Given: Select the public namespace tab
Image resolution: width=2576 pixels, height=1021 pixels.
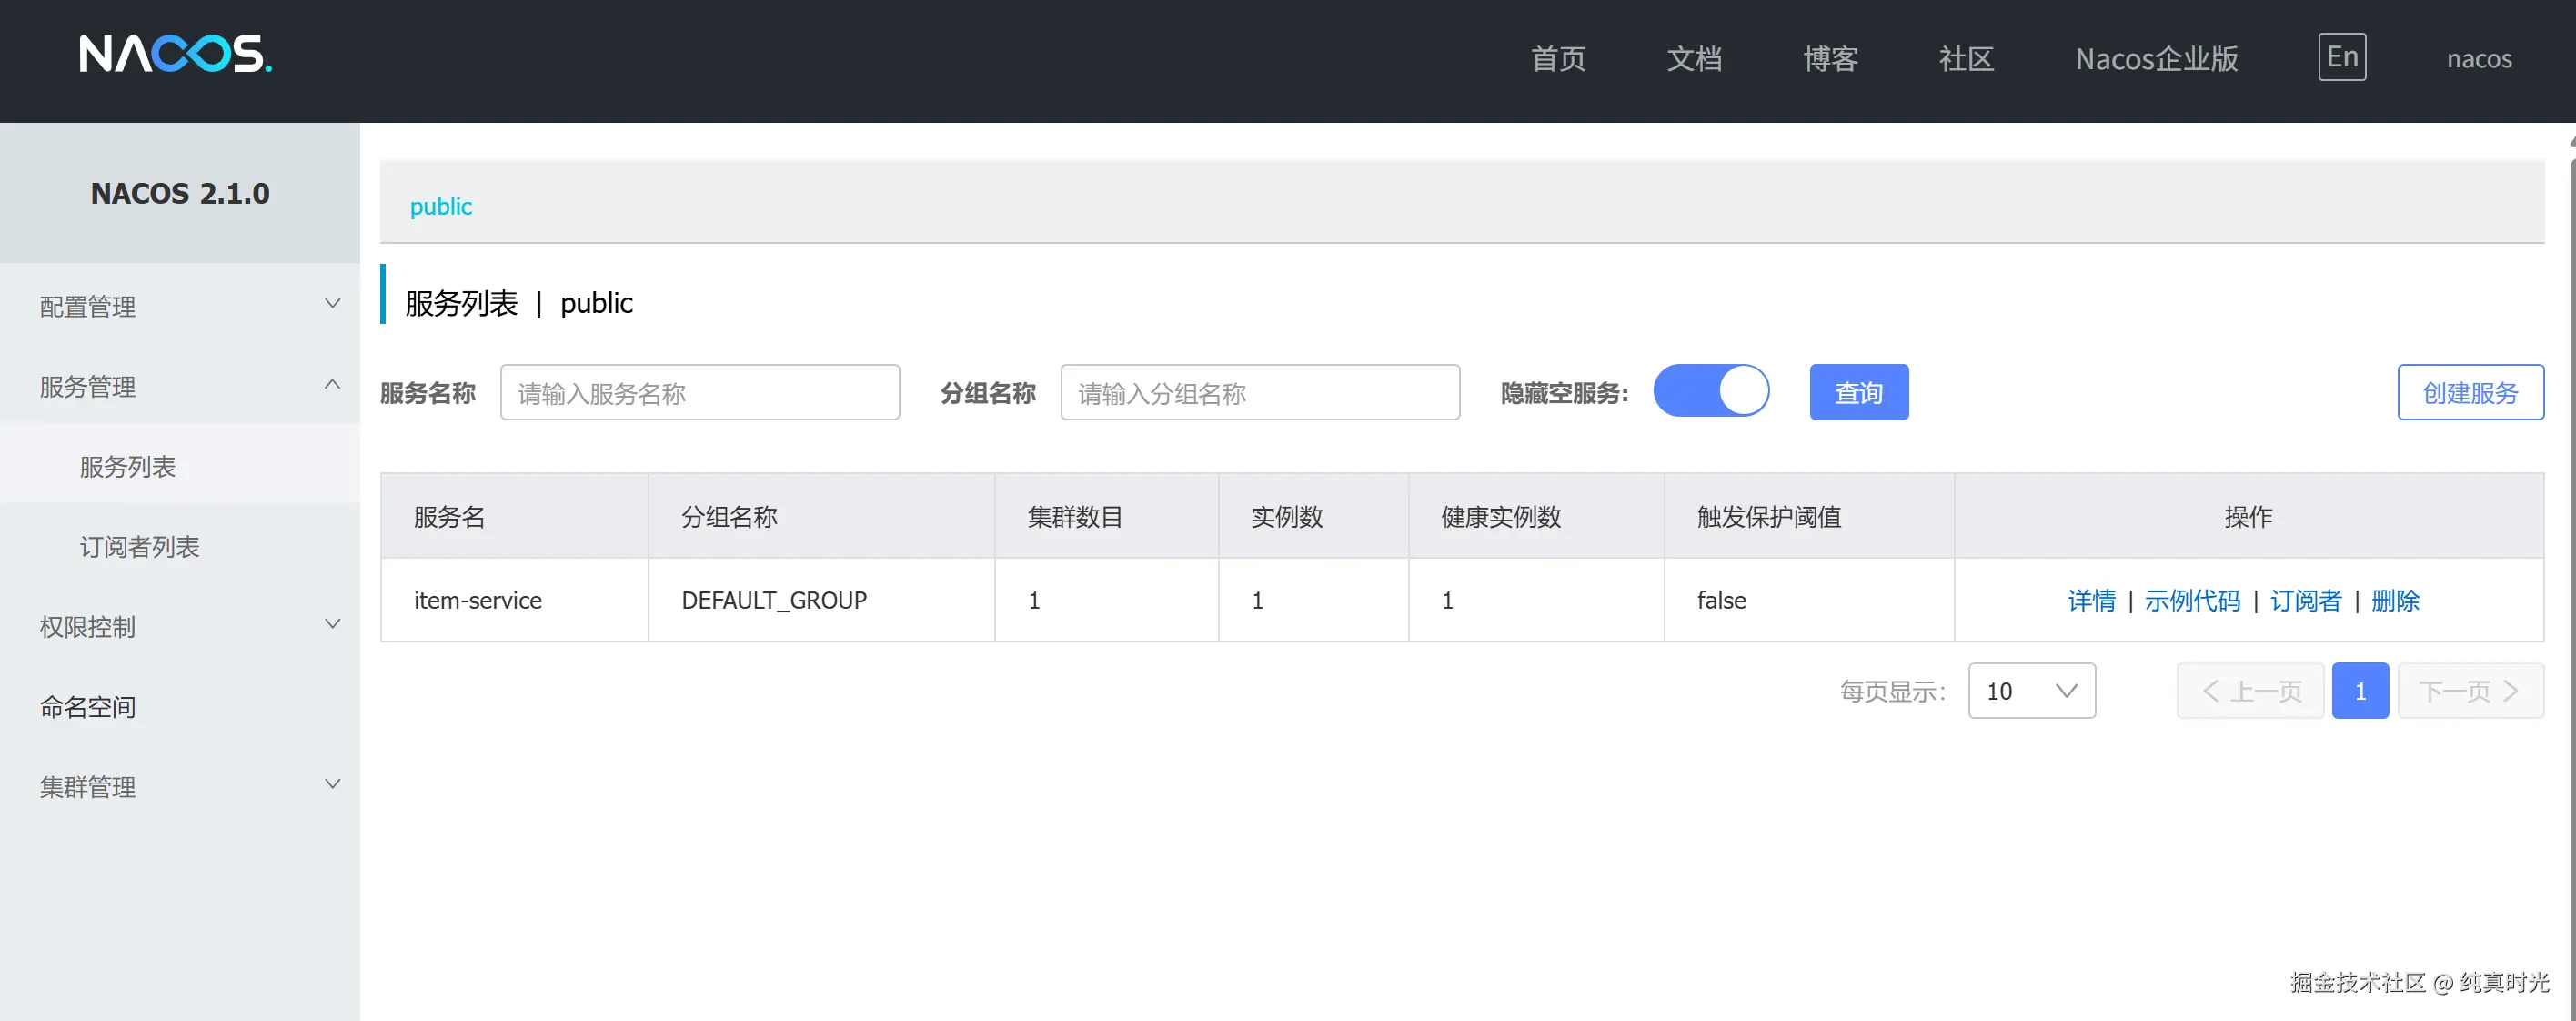Looking at the screenshot, I should (440, 207).
